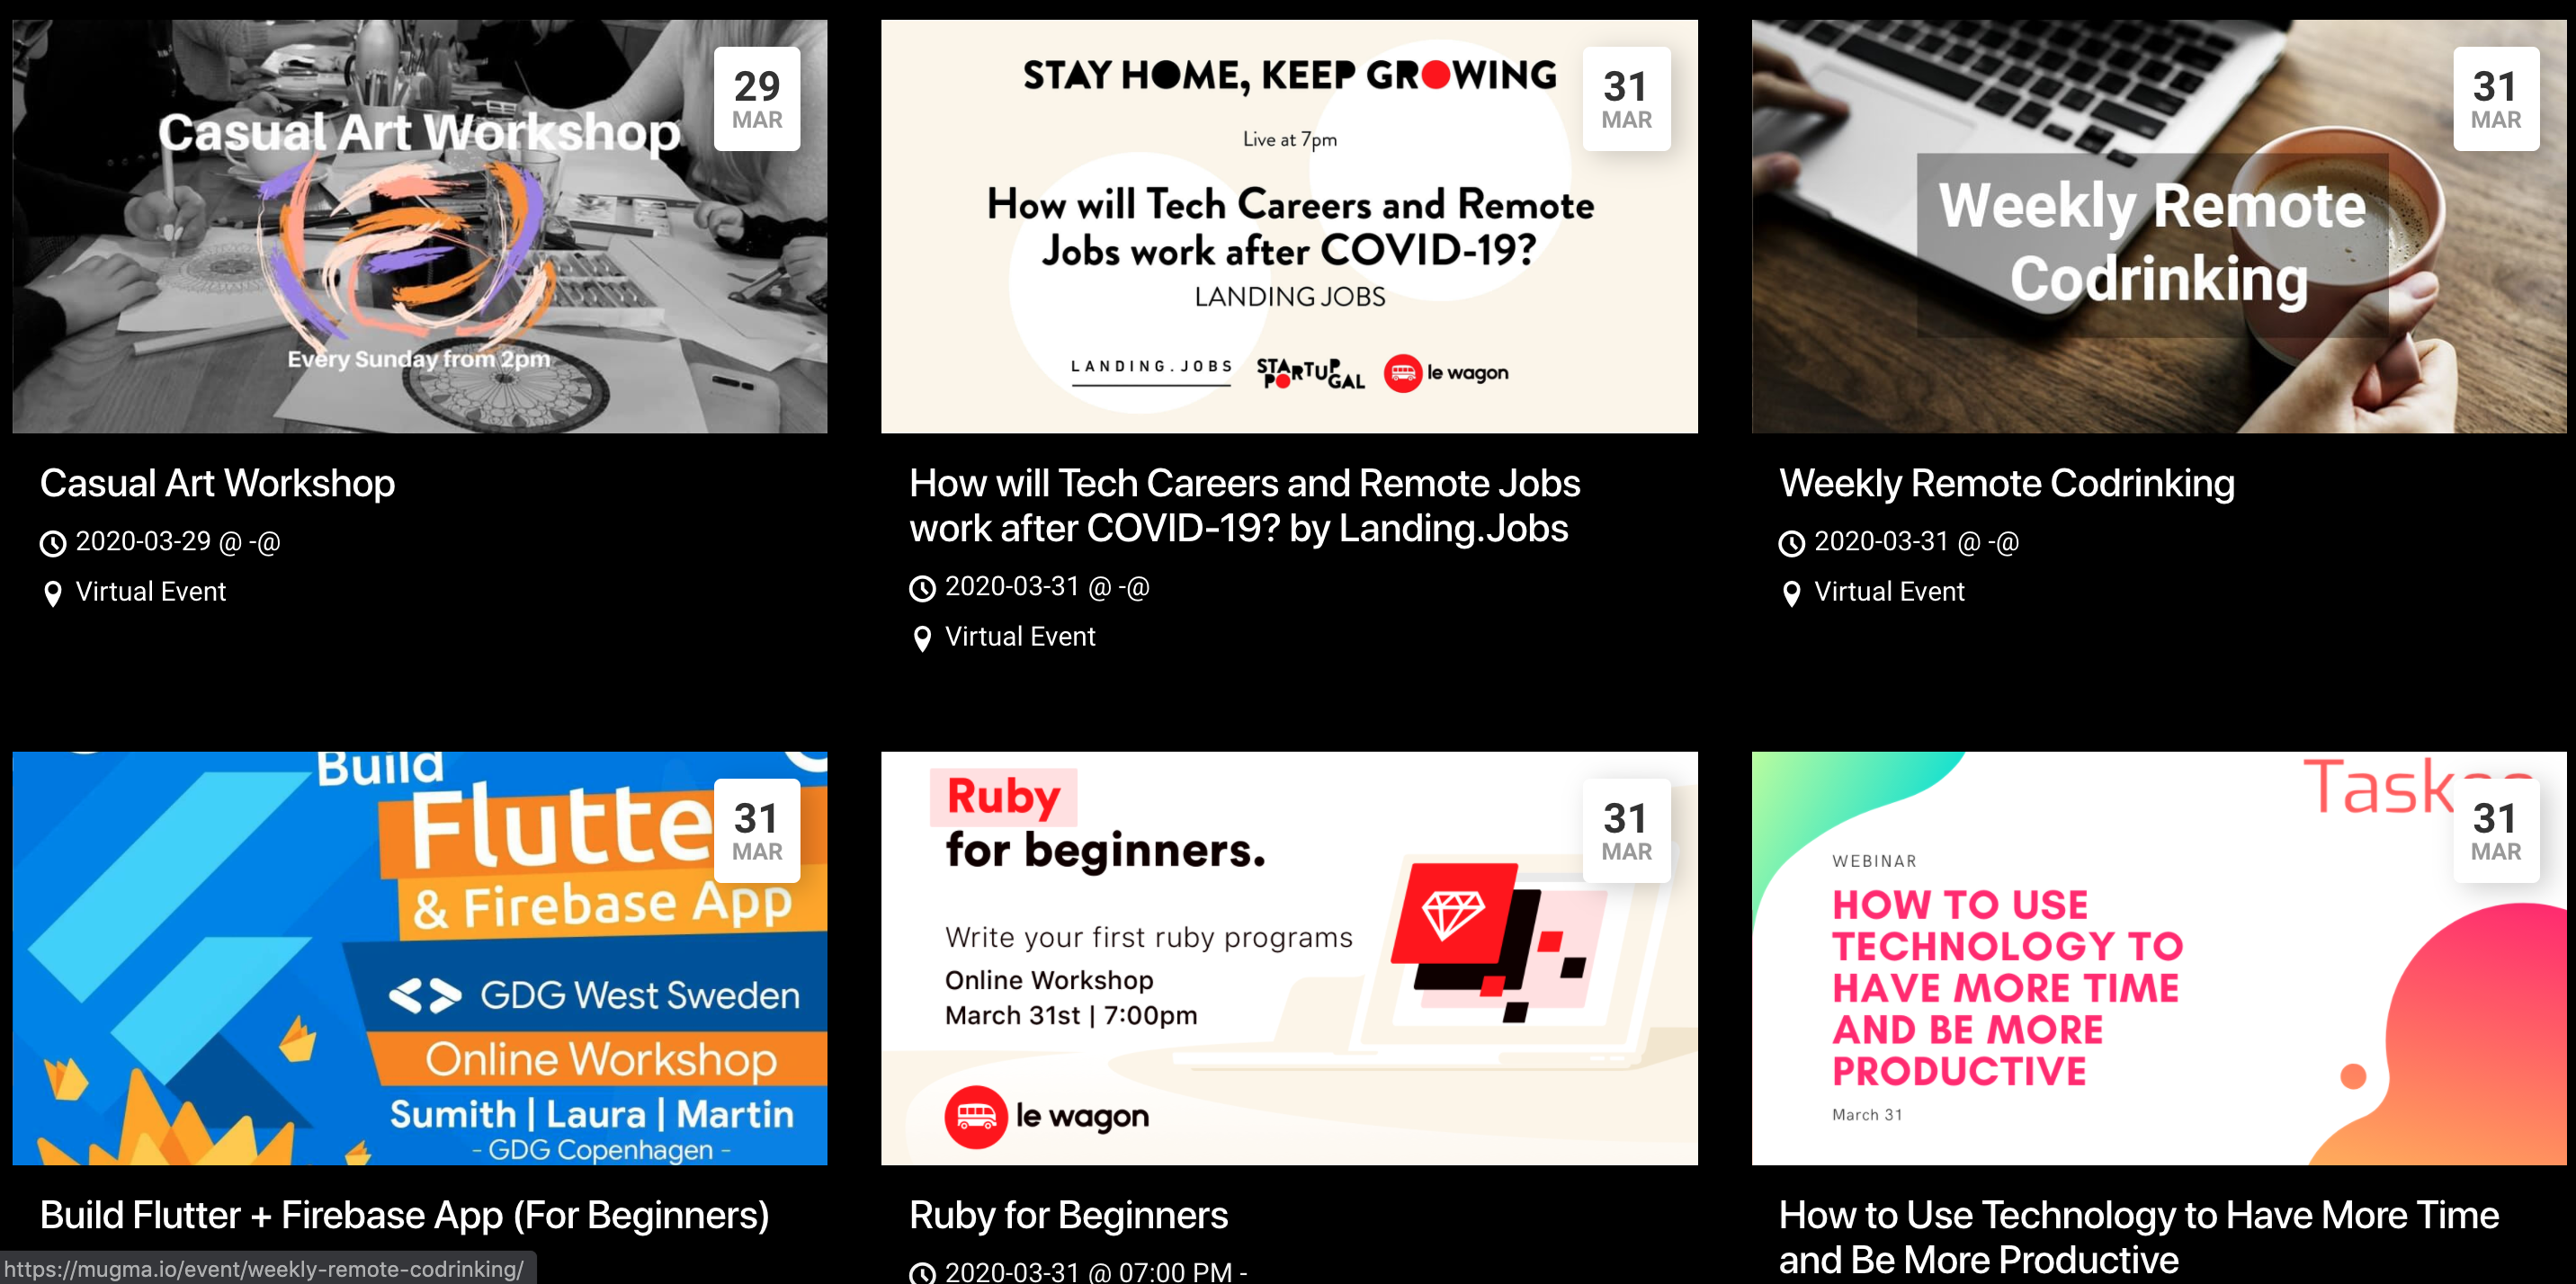Click the clock icon beside 2020-03-31 under Landing.Jobs event

(x=922, y=588)
